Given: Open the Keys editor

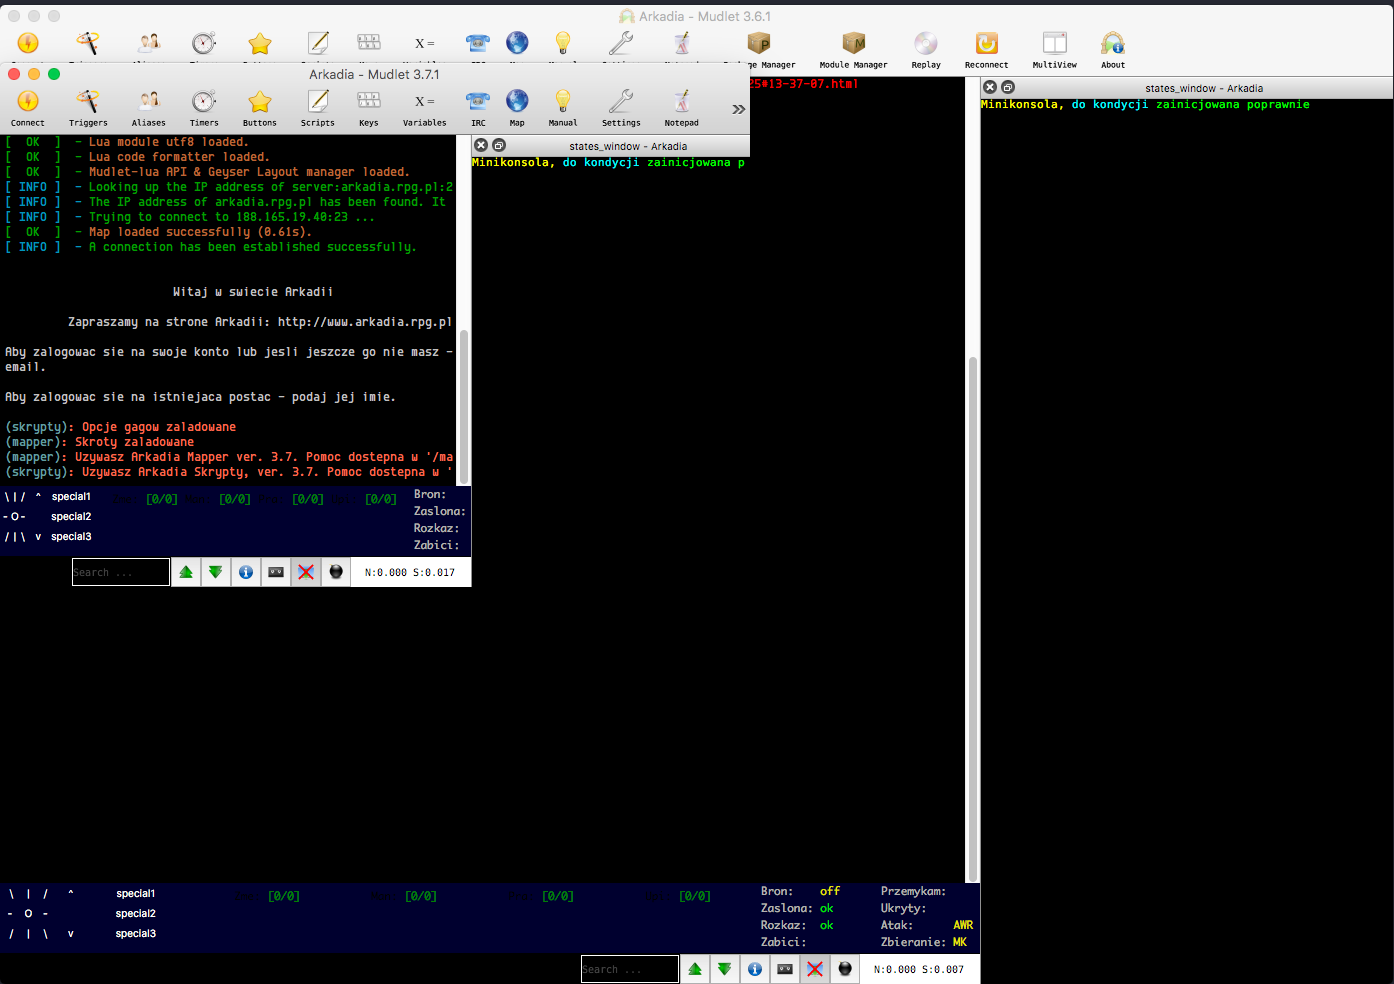Looking at the screenshot, I should pyautogui.click(x=368, y=105).
